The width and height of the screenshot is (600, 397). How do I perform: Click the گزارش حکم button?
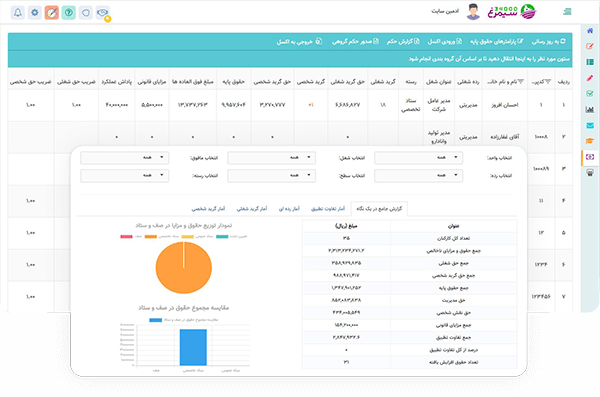[403, 41]
